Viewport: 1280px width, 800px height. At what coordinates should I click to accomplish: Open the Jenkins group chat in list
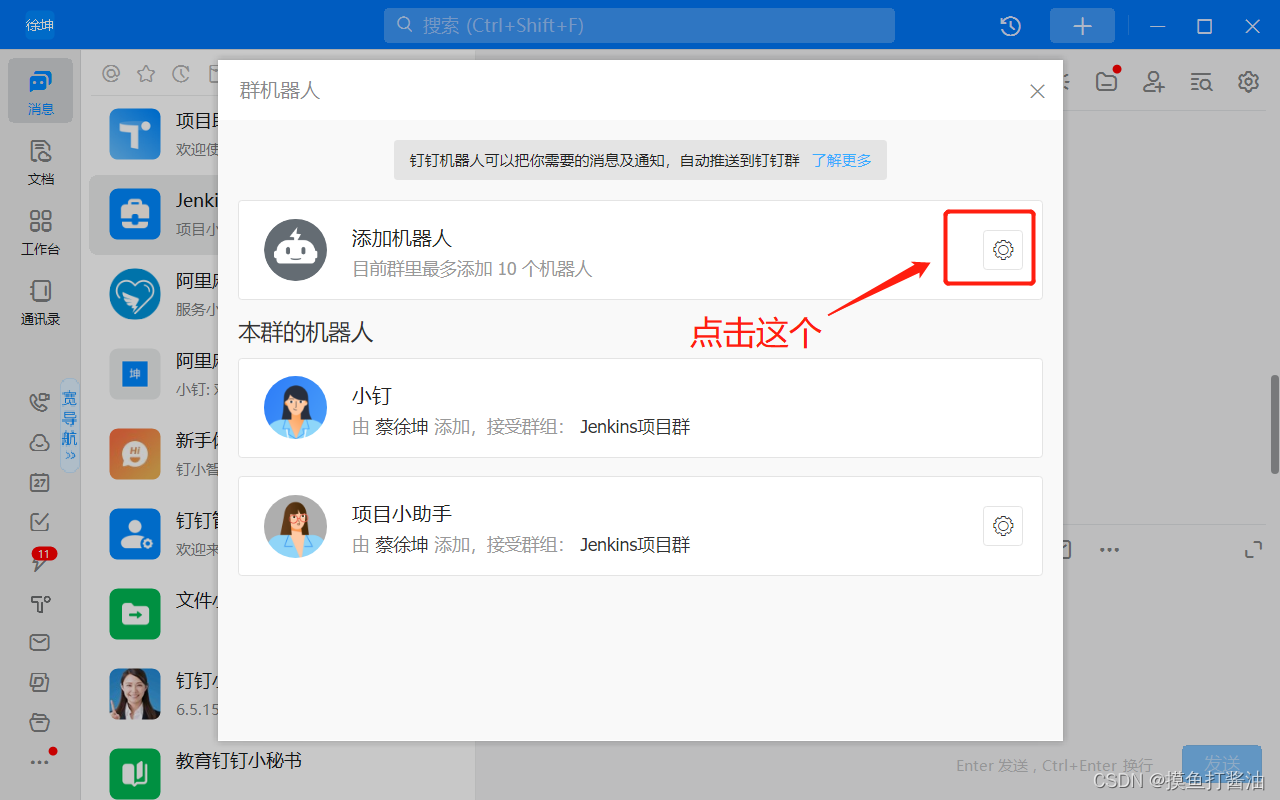pos(153,214)
